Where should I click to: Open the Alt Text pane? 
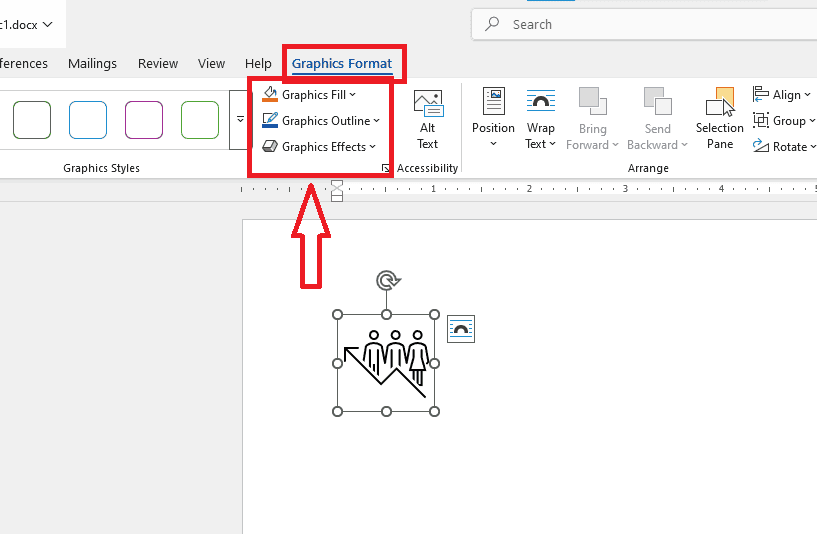[428, 120]
